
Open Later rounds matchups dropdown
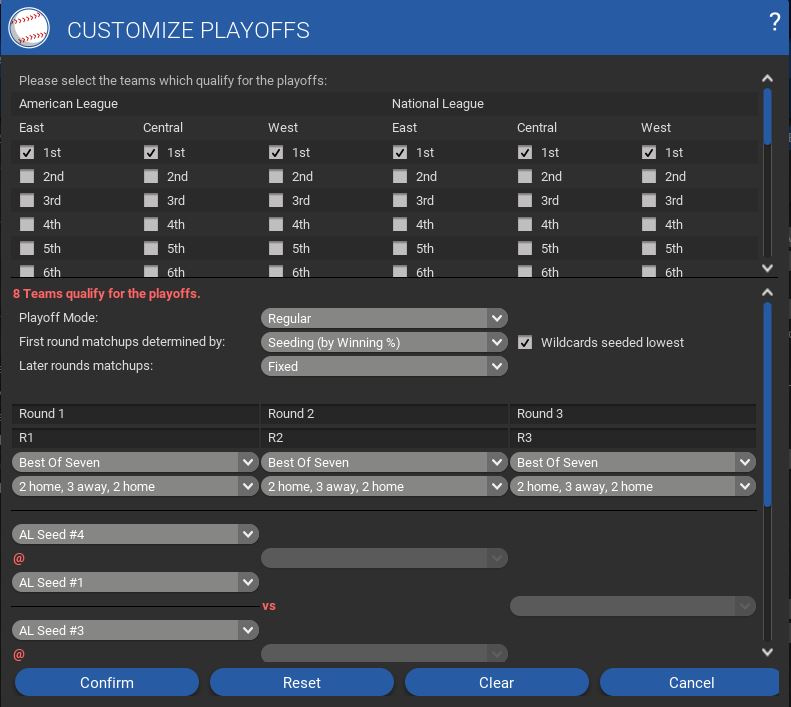385,366
